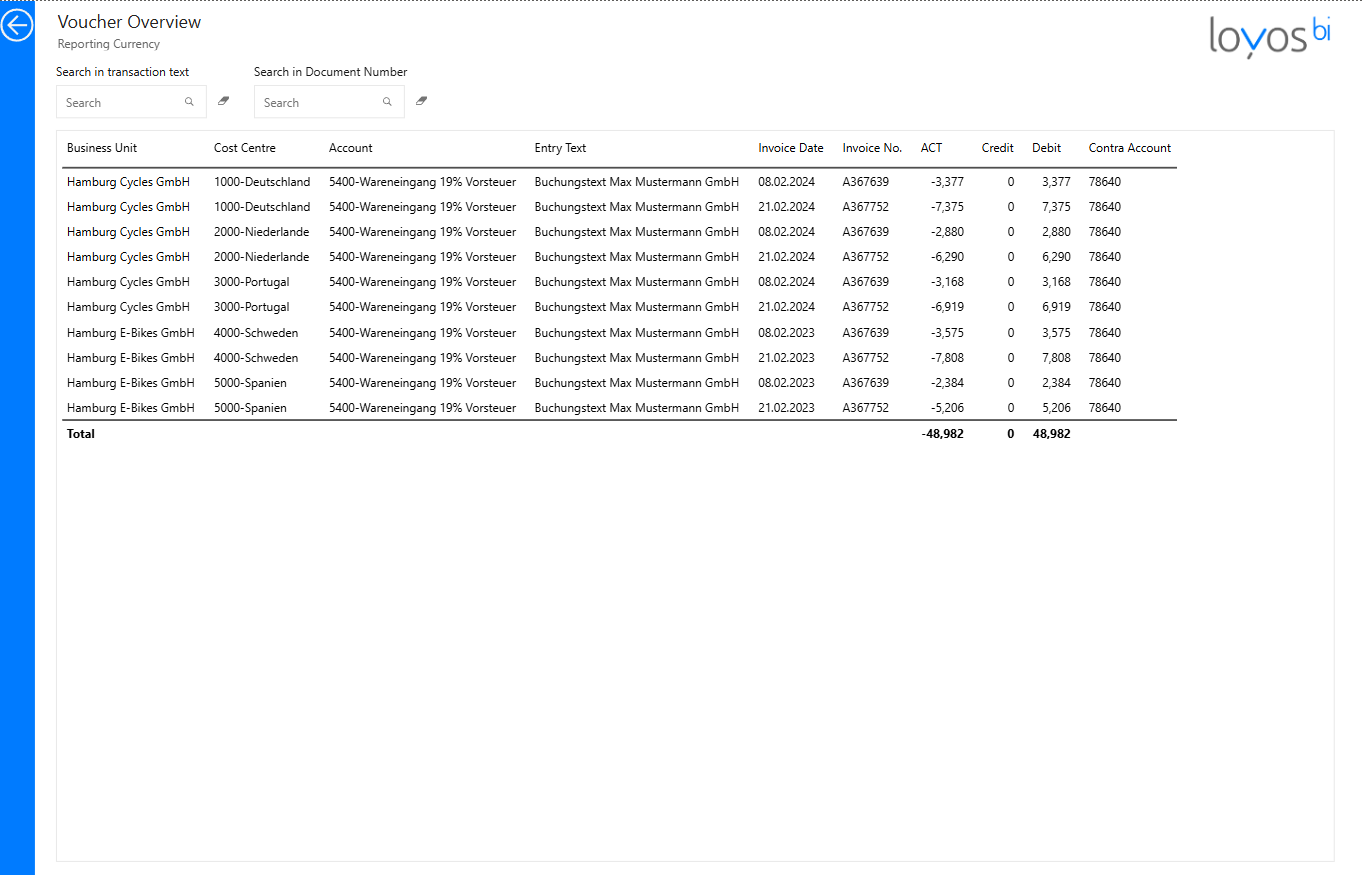Screen dimensions: 1362x875
Task: Sort by Credit column header
Action: [x=998, y=148]
